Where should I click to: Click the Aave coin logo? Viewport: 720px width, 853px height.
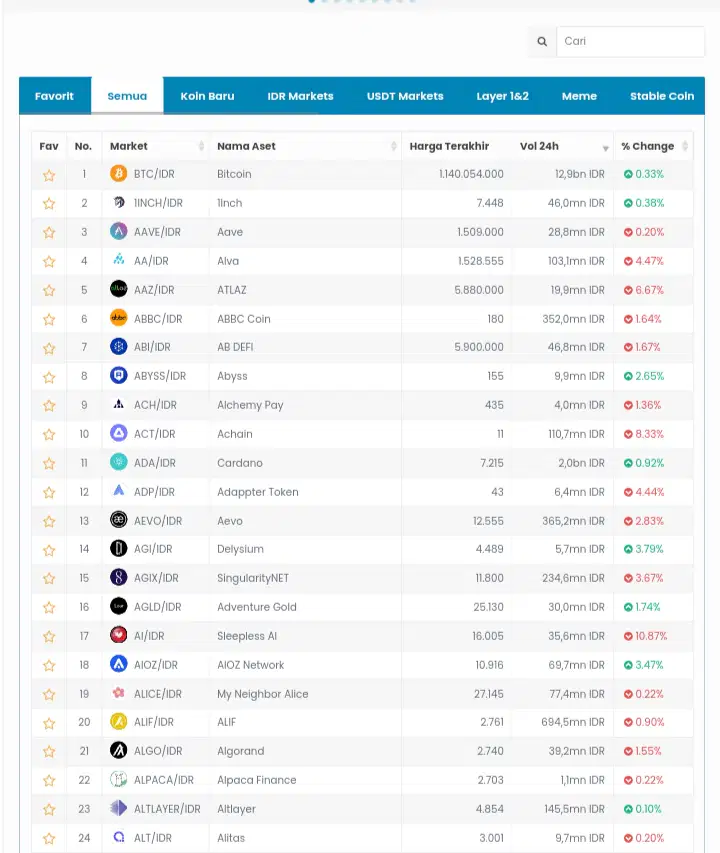(119, 231)
